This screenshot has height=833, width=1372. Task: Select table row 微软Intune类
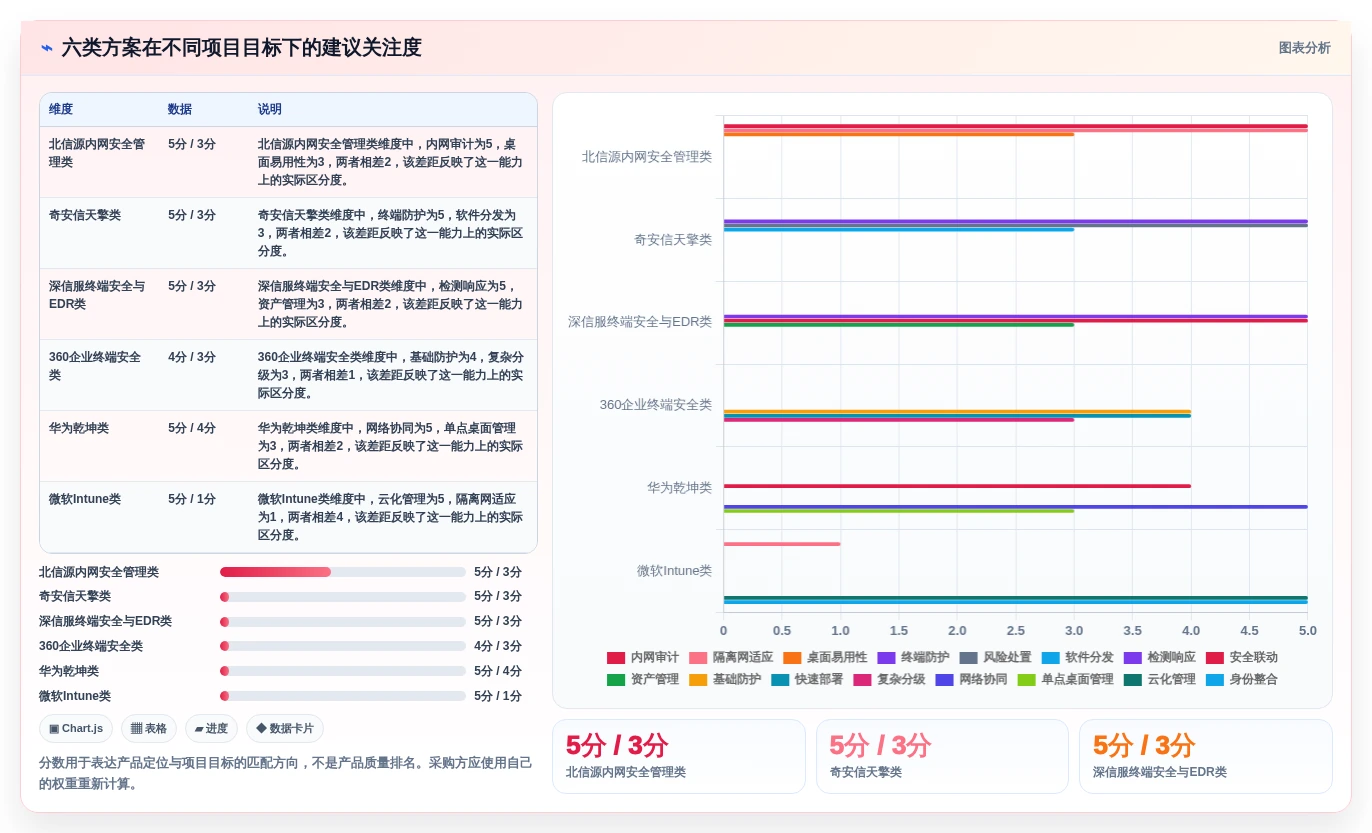point(288,517)
